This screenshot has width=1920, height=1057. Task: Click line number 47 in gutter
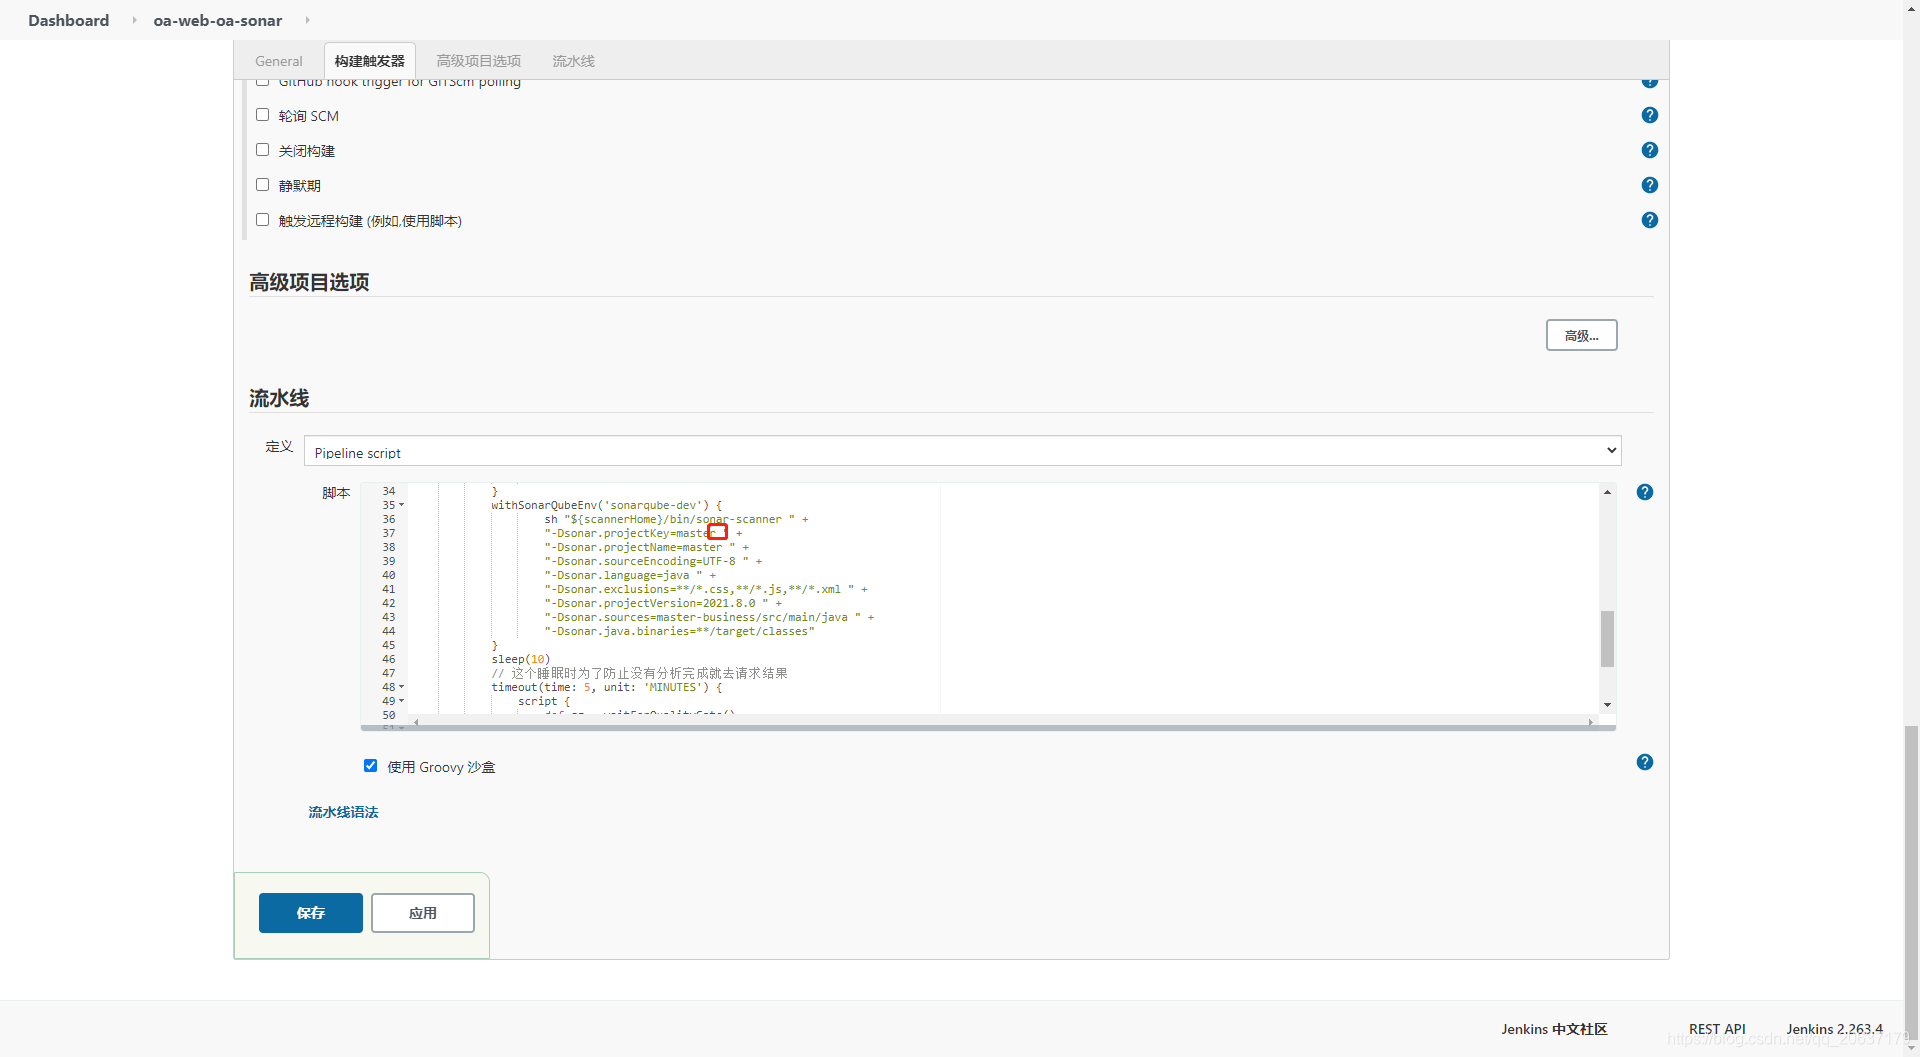click(388, 673)
